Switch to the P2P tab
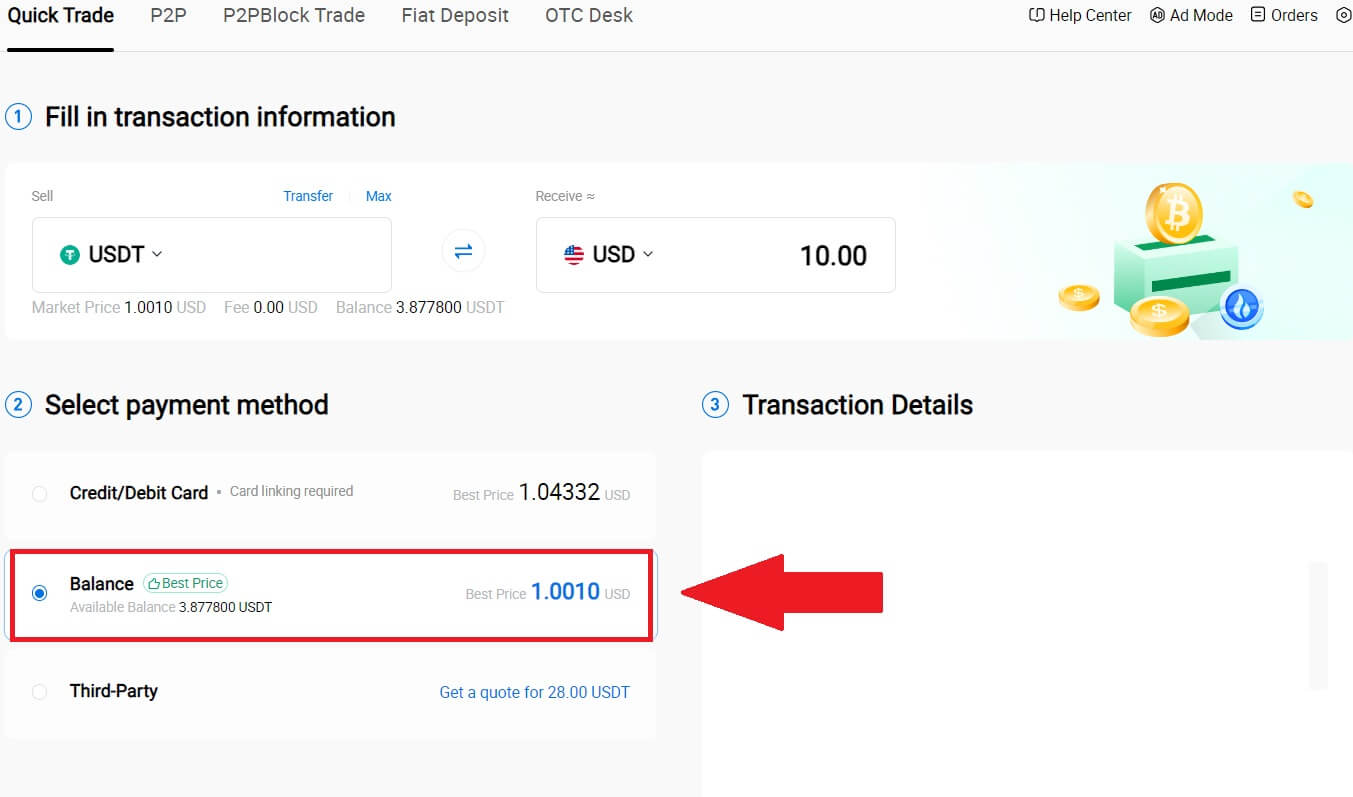 pos(167,15)
